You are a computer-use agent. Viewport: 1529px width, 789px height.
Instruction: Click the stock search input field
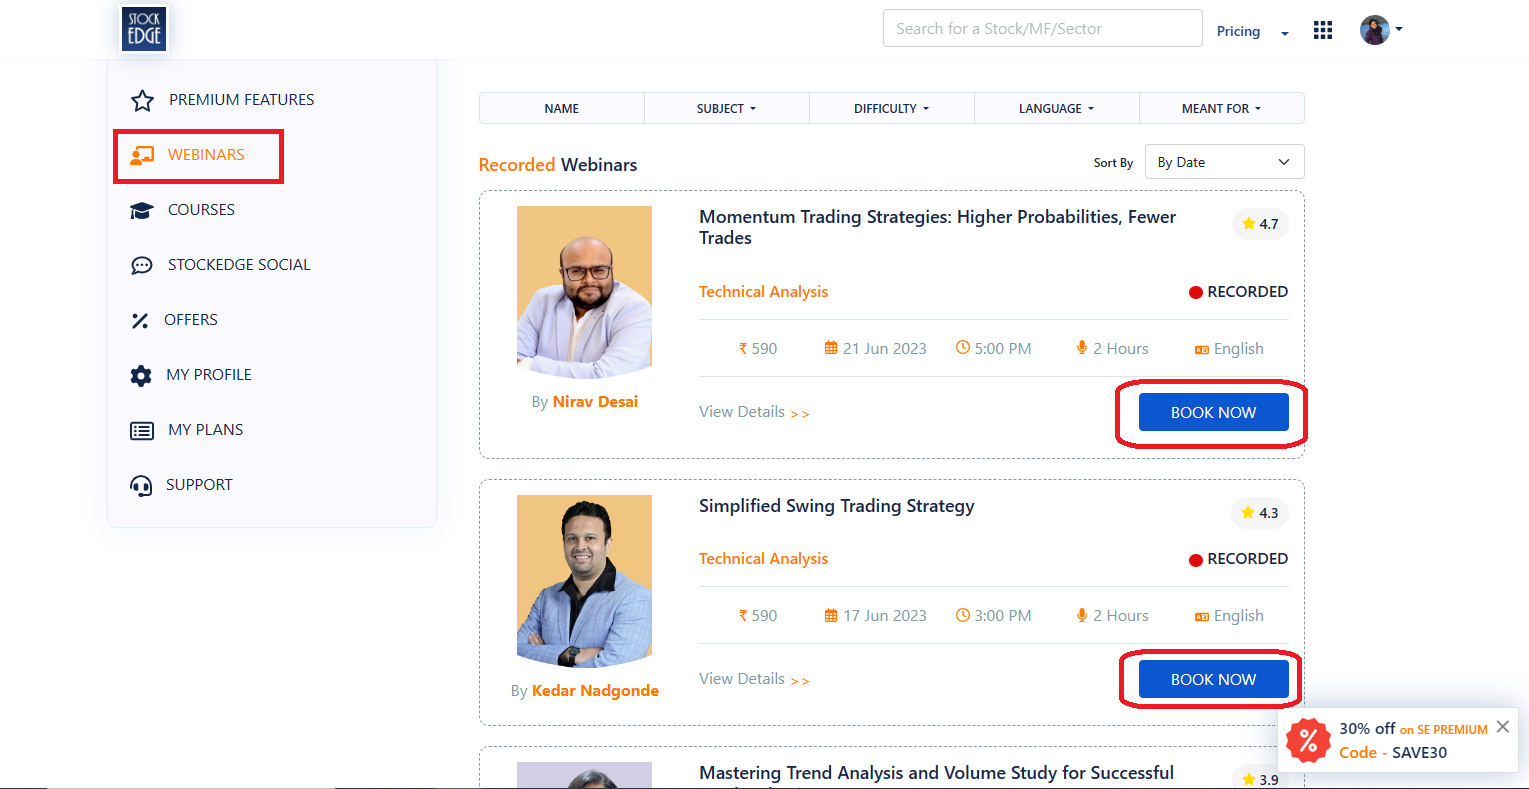pyautogui.click(x=1042, y=29)
